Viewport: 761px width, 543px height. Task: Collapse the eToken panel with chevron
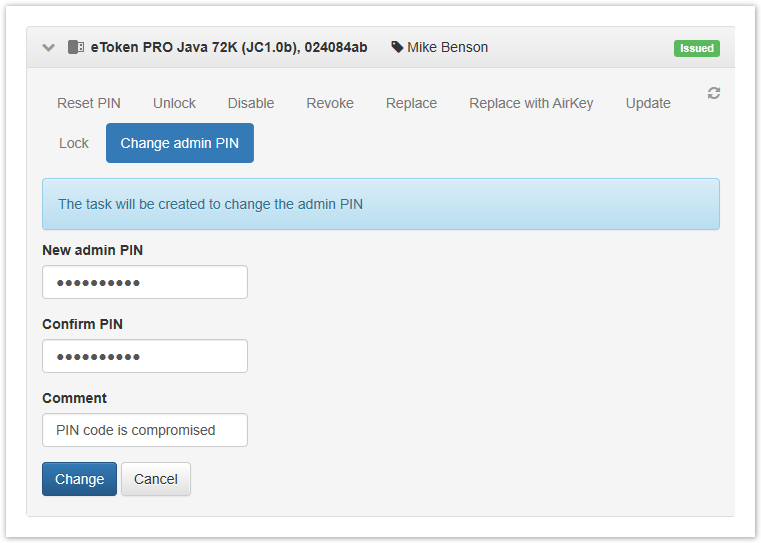(x=48, y=47)
